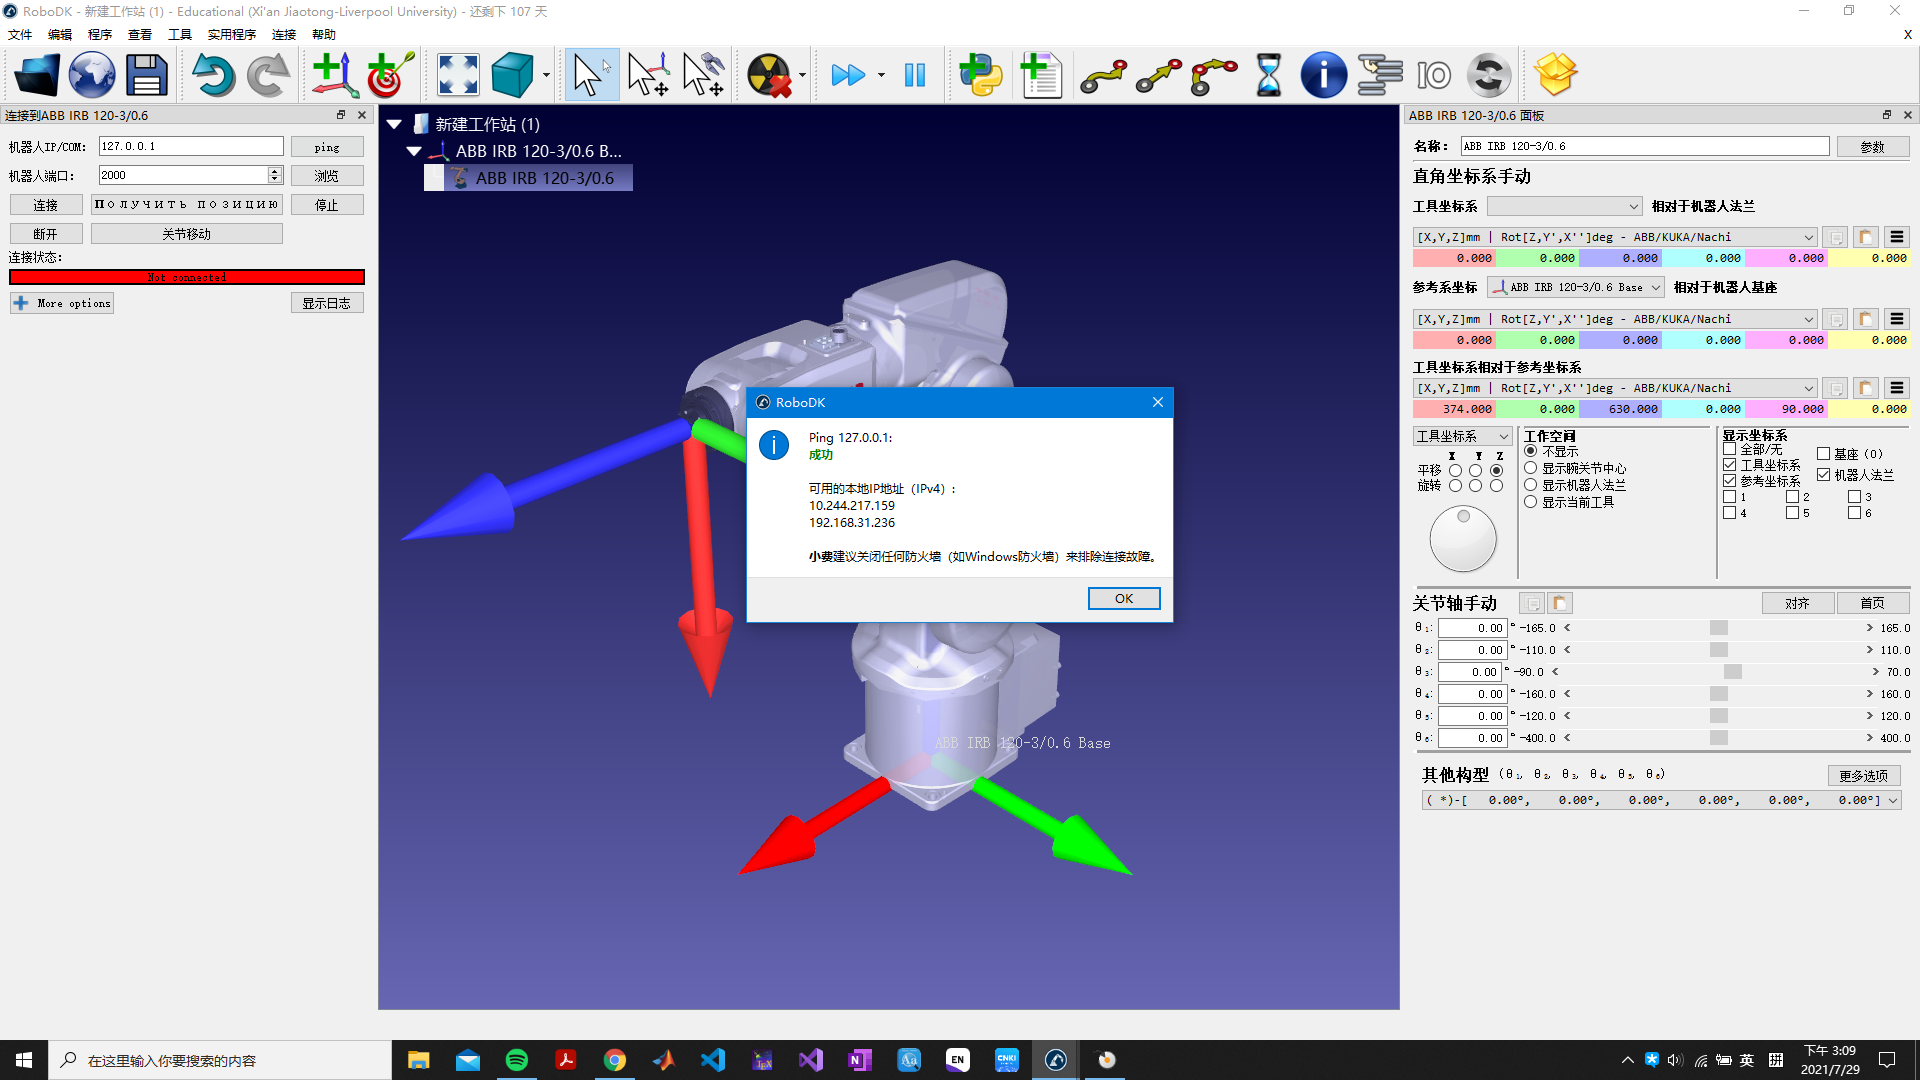Open the ABB IRB 120-3/0.6 Base reference dropdown
Viewport: 1920px width, 1080px height.
coord(1575,287)
